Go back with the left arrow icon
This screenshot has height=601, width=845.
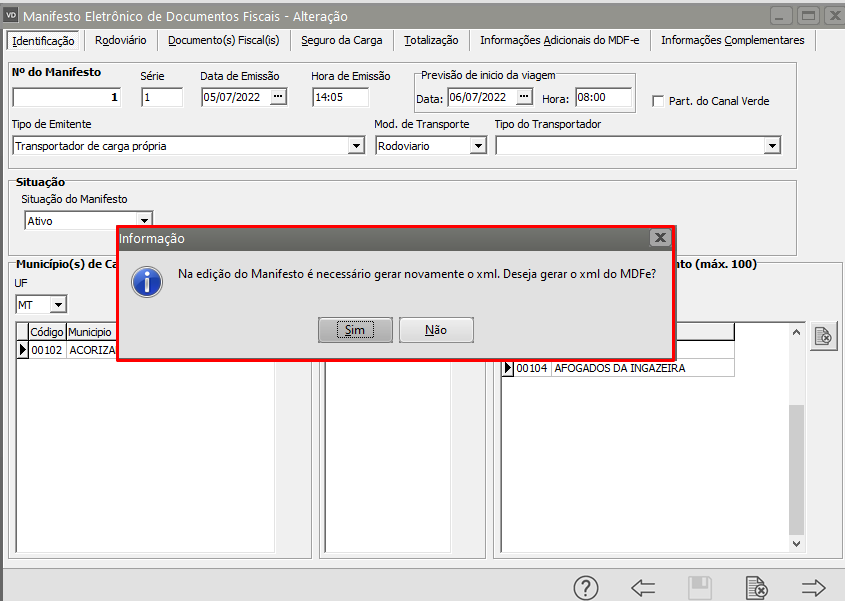click(643, 588)
